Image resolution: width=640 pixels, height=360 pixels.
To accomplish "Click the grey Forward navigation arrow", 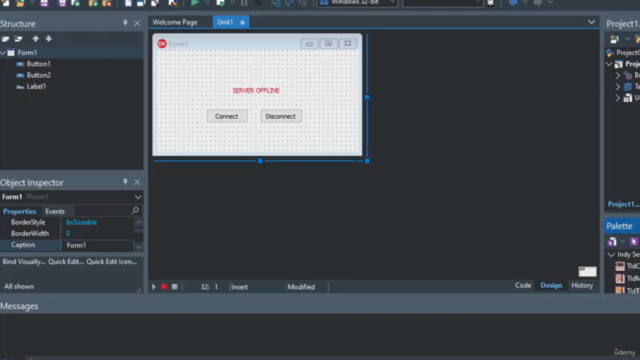I will 538,3.
